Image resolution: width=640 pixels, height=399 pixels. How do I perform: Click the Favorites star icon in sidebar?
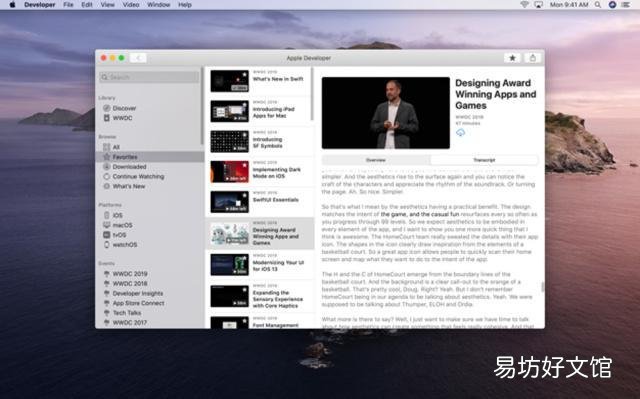(107, 157)
